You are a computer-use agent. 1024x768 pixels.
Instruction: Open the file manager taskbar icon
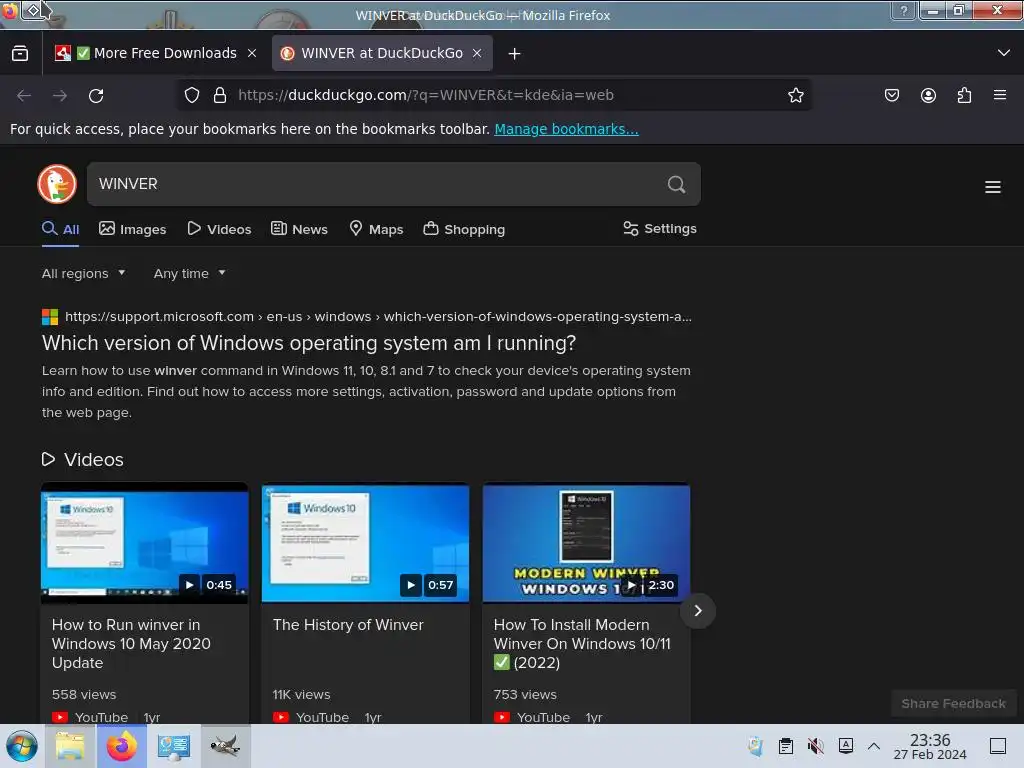(x=70, y=746)
